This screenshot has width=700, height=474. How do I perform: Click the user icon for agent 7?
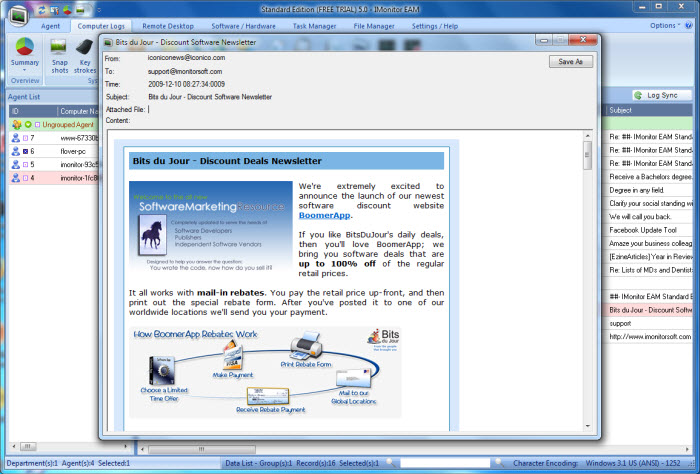pyautogui.click(x=16, y=138)
